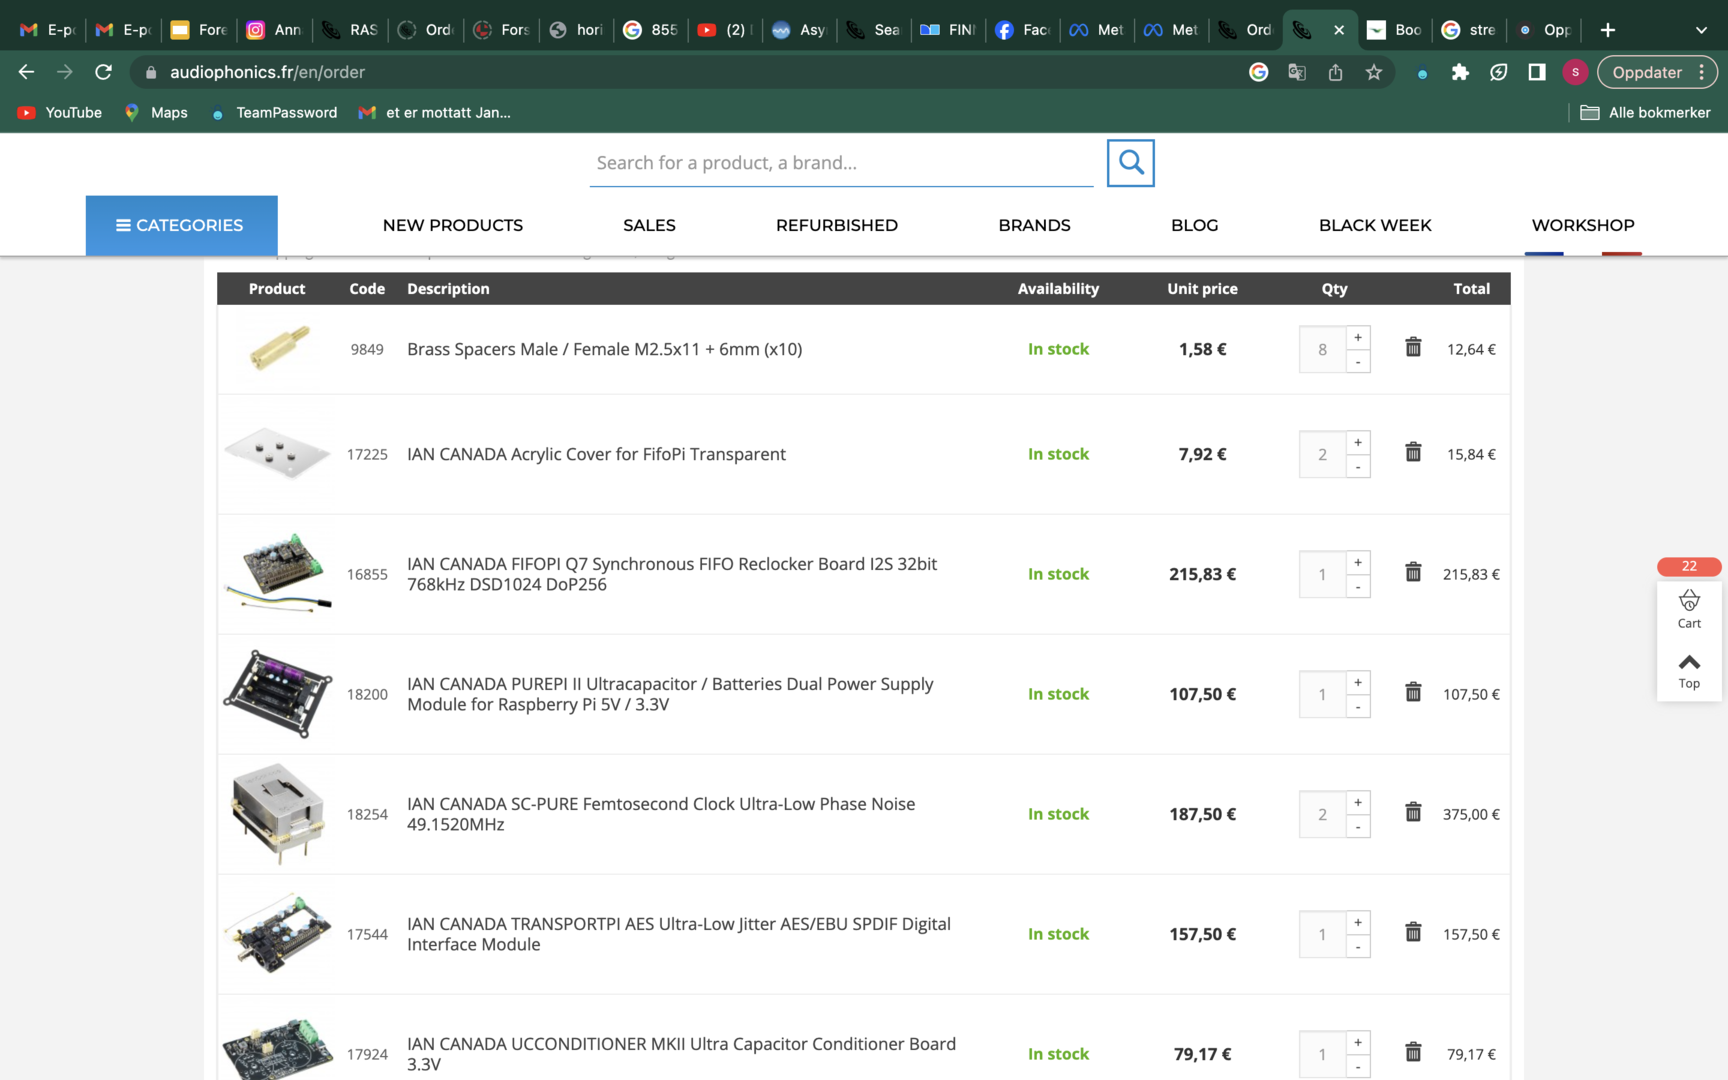Image resolution: width=1728 pixels, height=1080 pixels.
Task: Click the Oppdater browser update button
Action: pyautogui.click(x=1646, y=72)
